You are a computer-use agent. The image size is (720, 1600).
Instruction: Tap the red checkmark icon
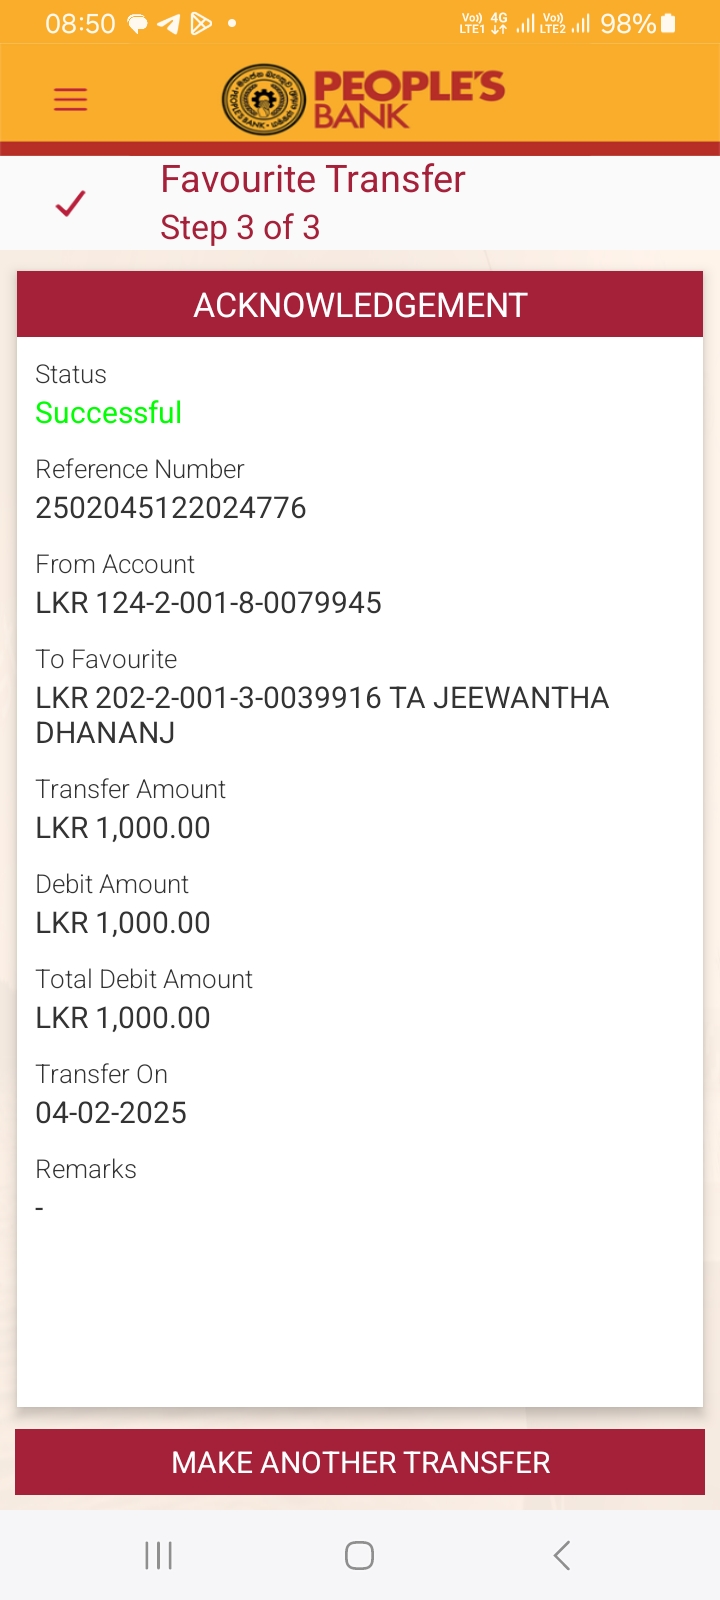(70, 203)
